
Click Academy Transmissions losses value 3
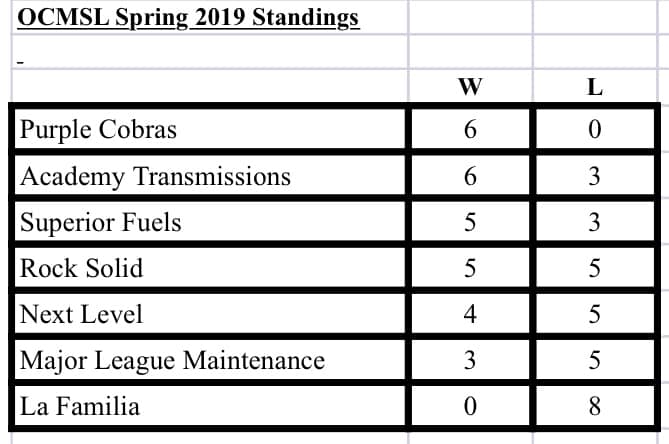pyautogui.click(x=595, y=176)
